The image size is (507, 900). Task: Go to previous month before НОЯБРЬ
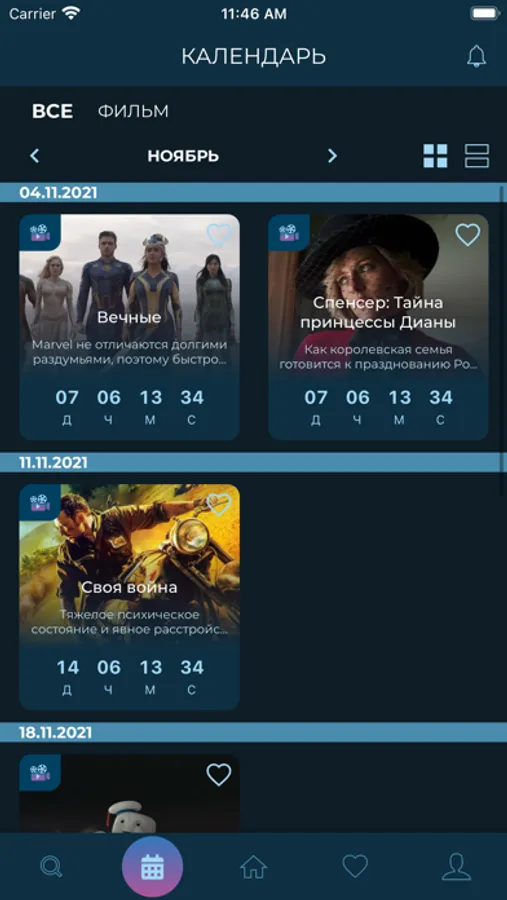pos(34,156)
